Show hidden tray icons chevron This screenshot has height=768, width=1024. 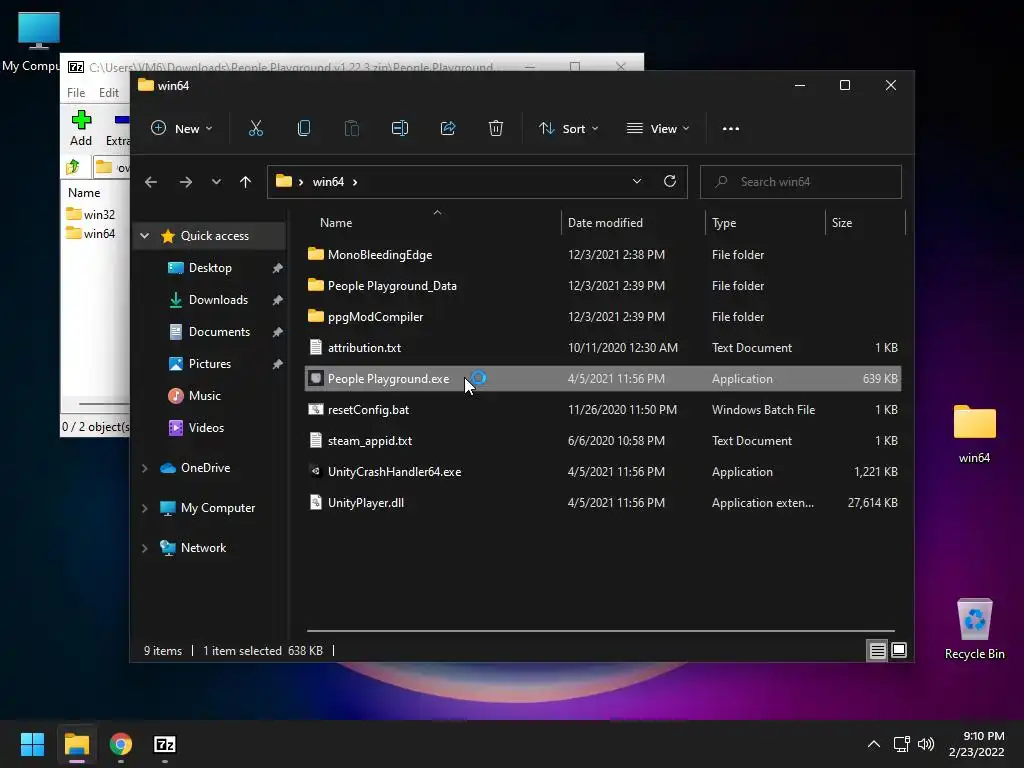874,744
